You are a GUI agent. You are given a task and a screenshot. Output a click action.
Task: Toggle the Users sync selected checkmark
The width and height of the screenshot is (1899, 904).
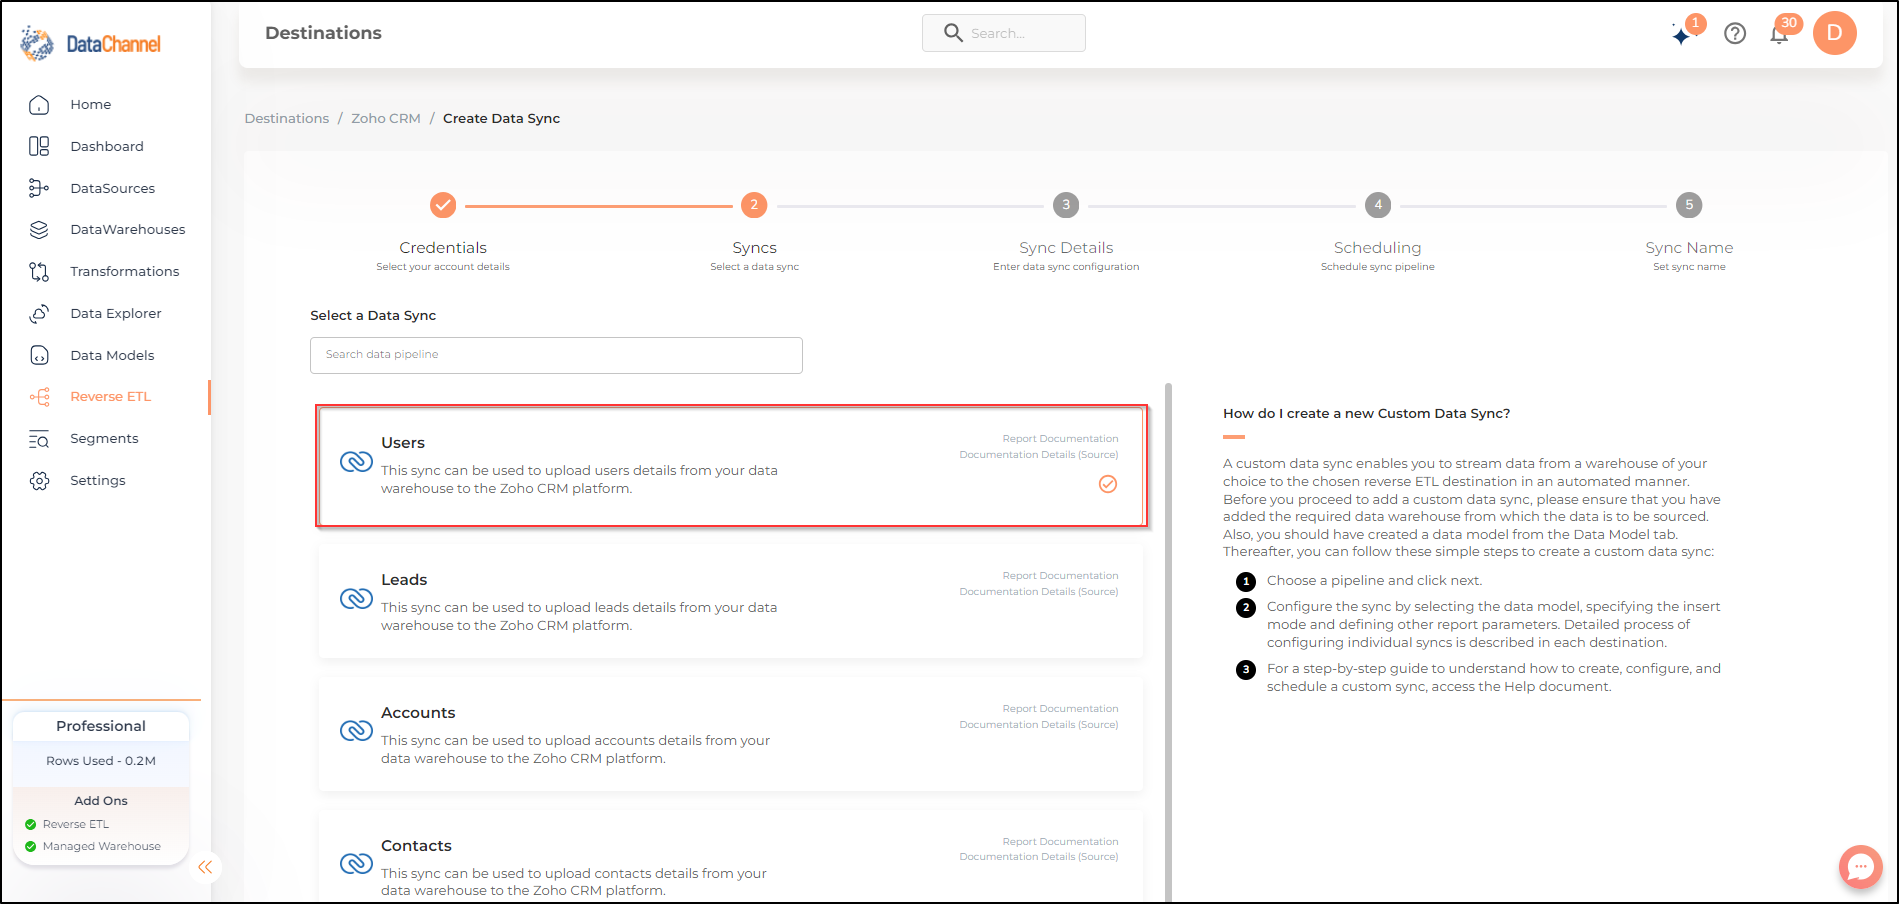click(x=1108, y=484)
